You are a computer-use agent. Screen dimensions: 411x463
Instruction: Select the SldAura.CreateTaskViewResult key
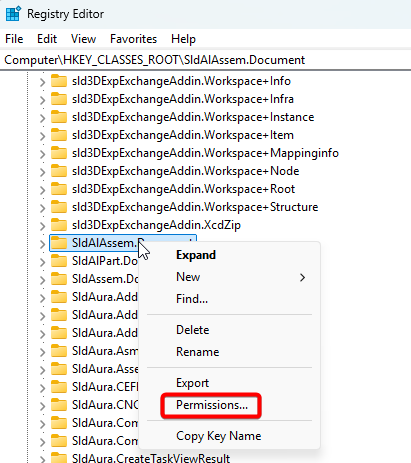coord(151,458)
